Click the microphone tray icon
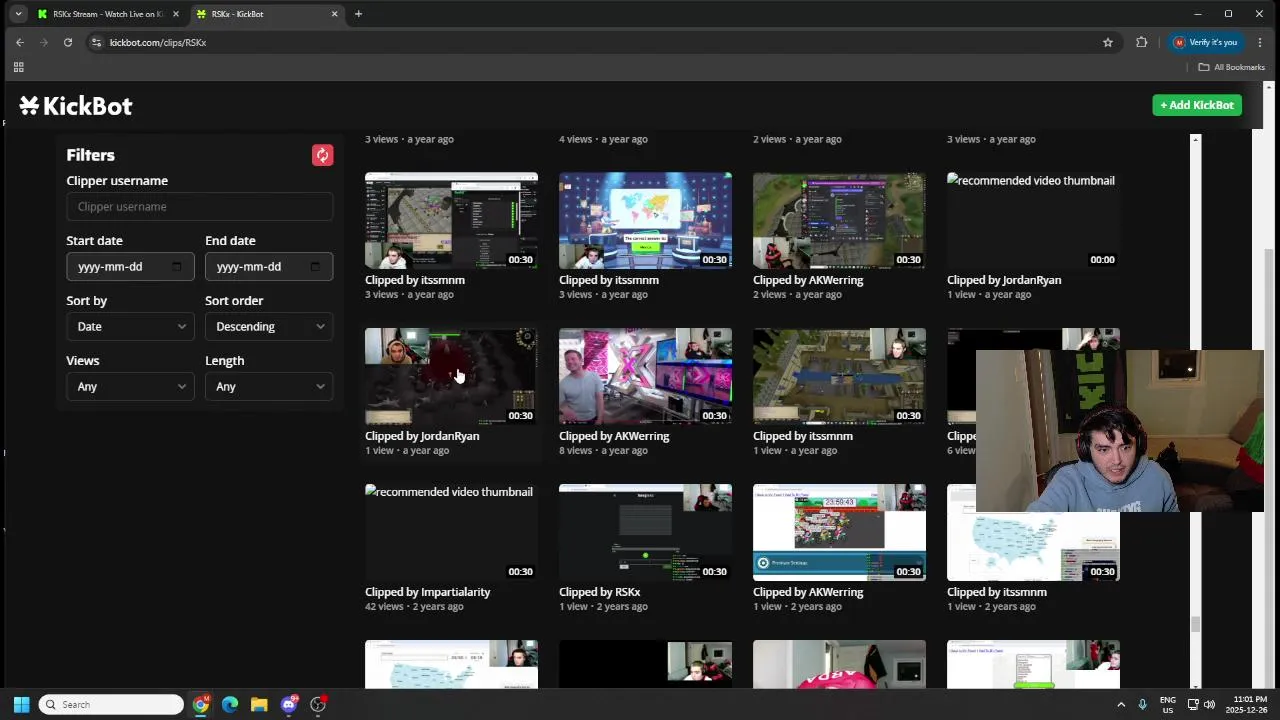This screenshot has width=1280, height=720. pos(1142,705)
